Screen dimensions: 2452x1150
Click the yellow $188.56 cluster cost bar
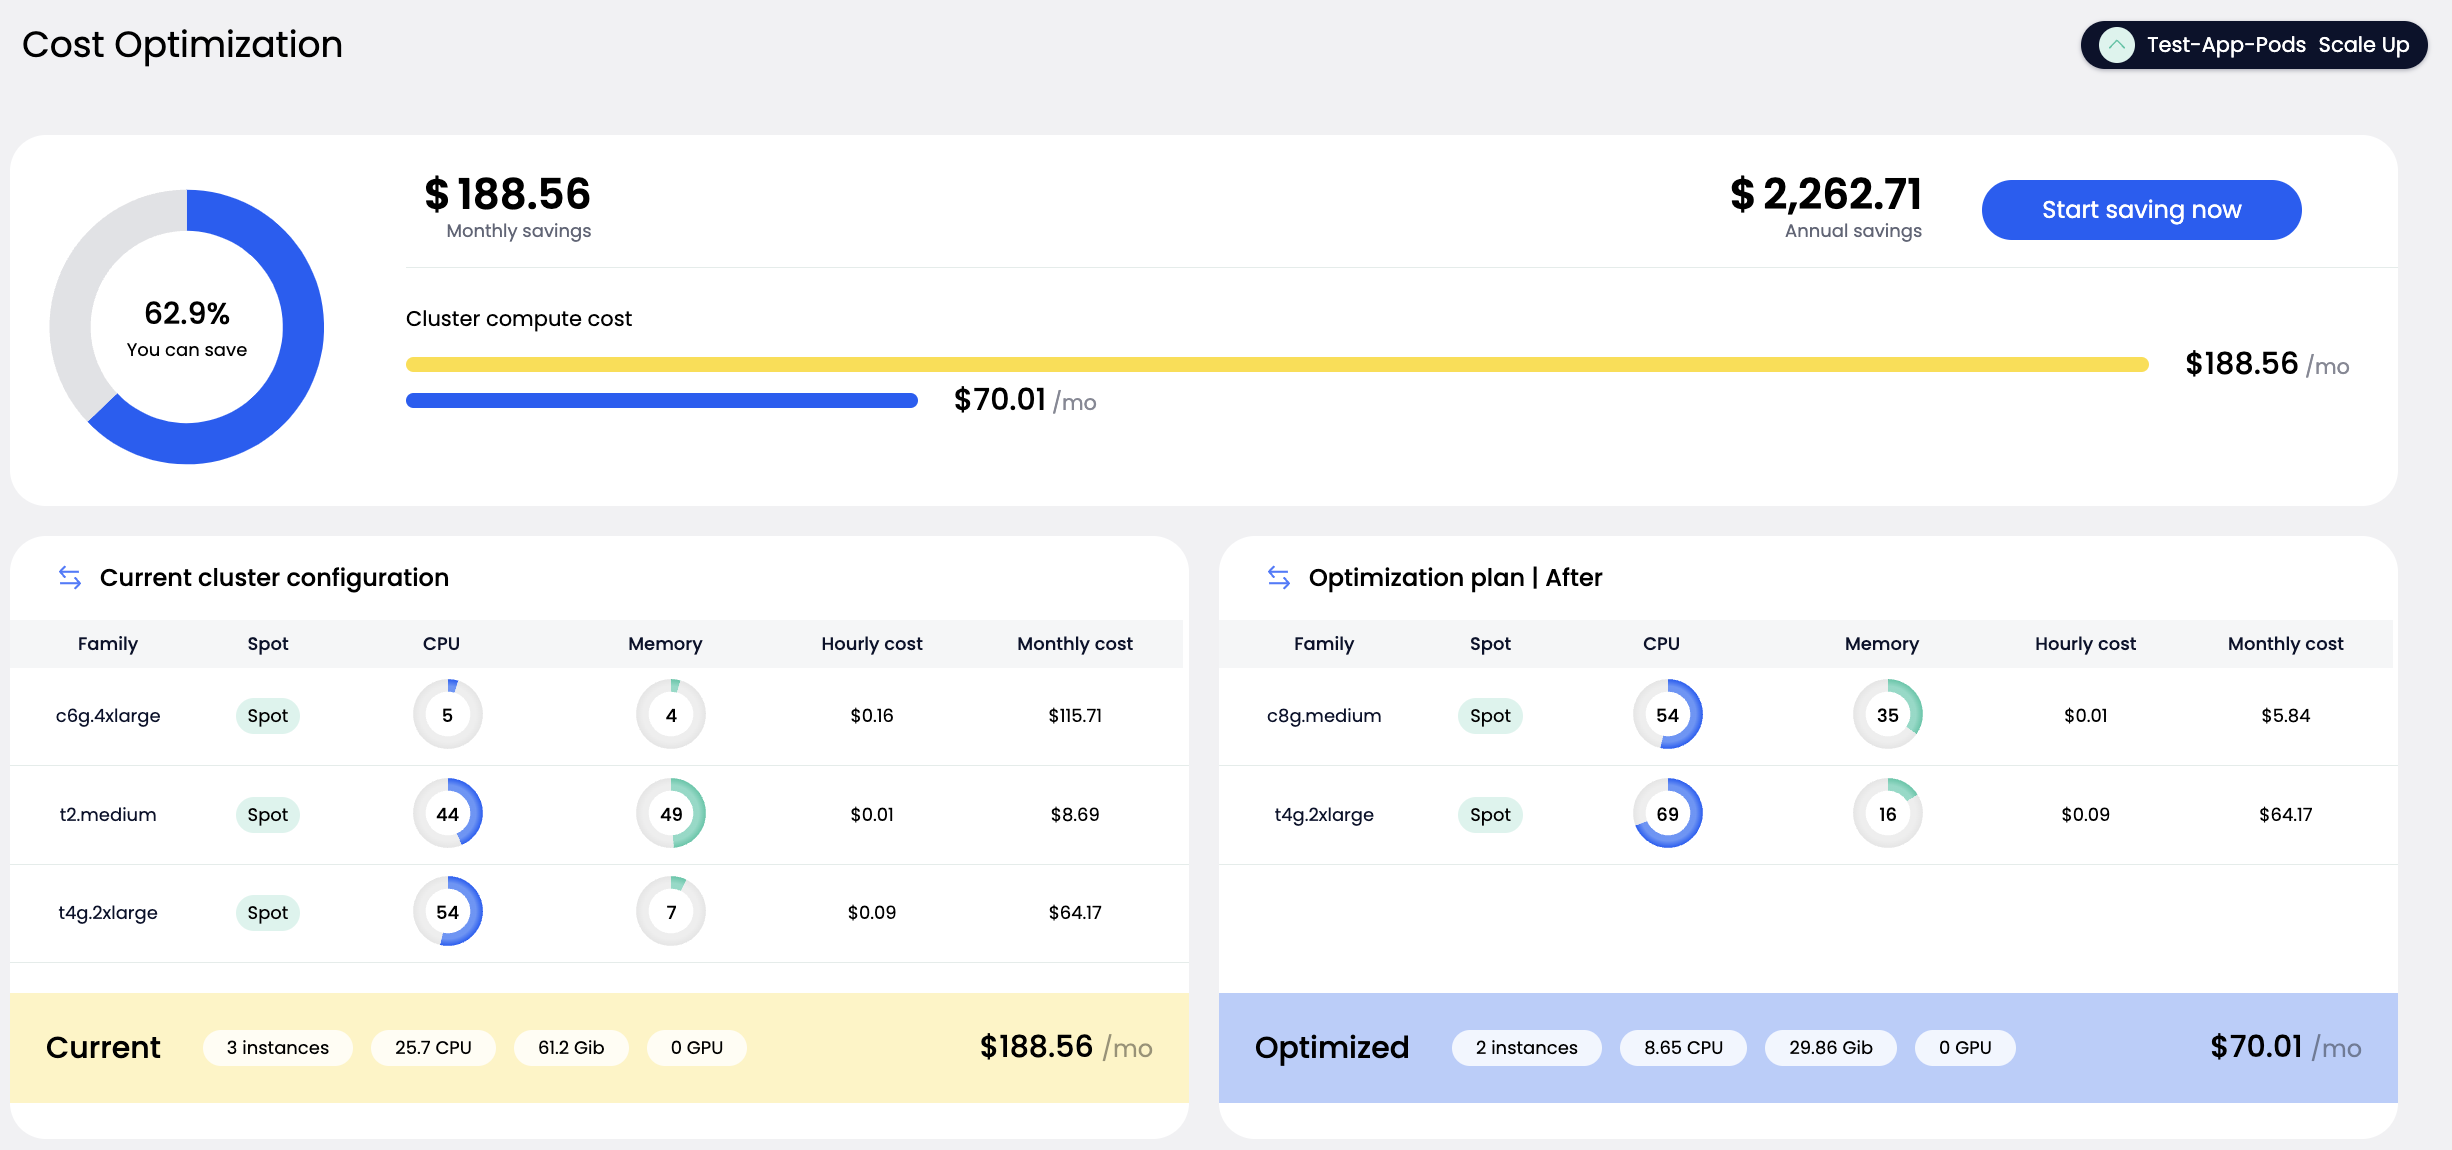tap(1277, 365)
